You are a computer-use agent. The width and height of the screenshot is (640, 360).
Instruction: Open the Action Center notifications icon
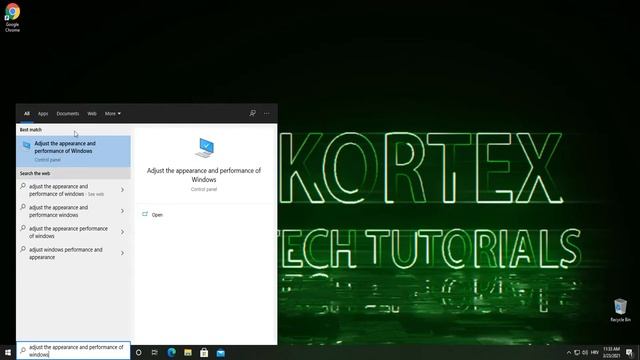(629, 353)
